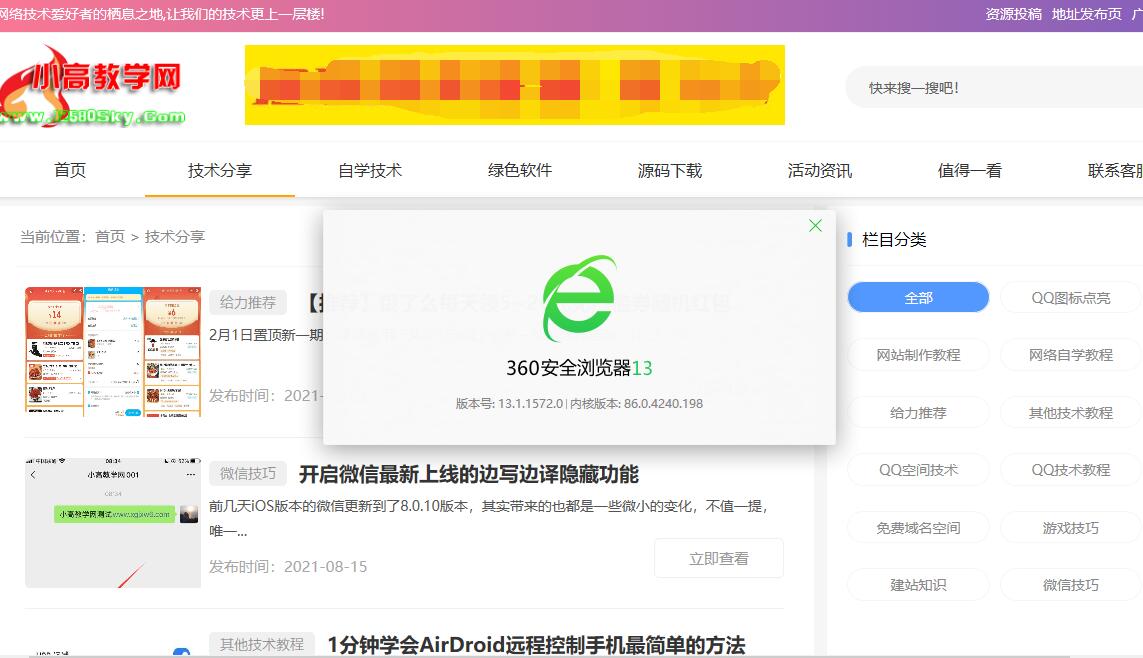Select the 网站制作教程 category

pos(918,355)
